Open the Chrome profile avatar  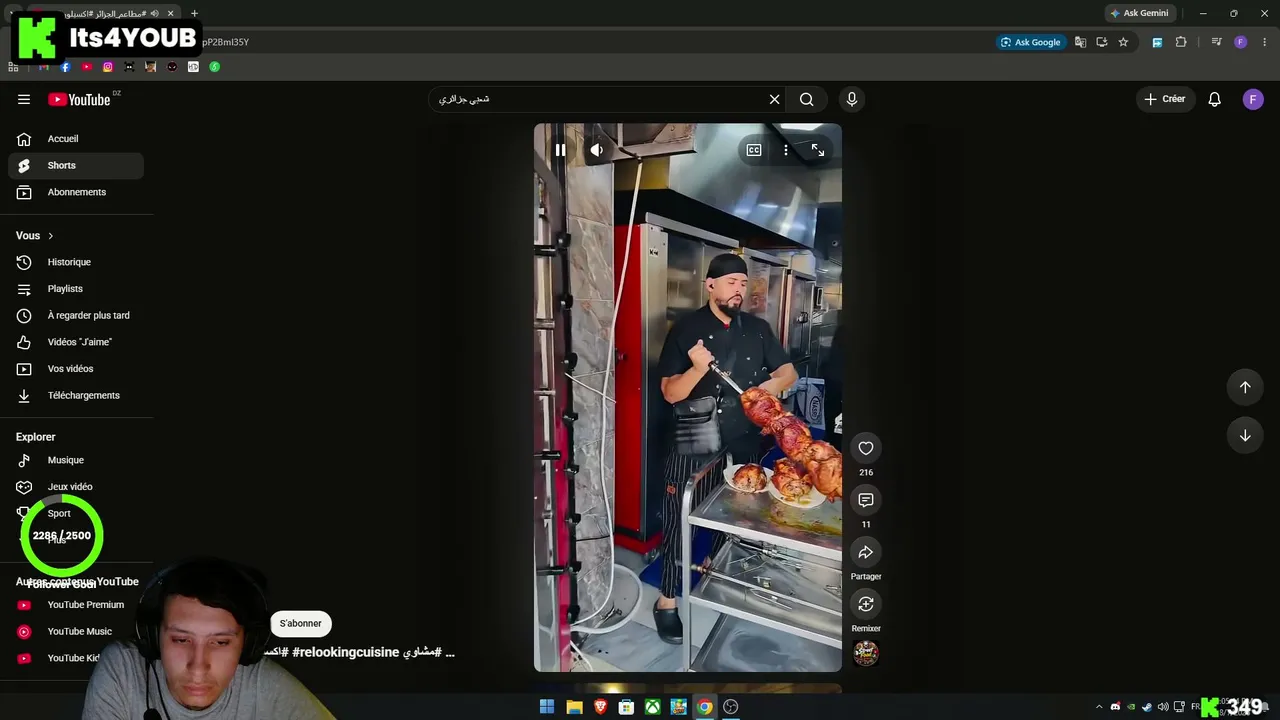point(1240,42)
